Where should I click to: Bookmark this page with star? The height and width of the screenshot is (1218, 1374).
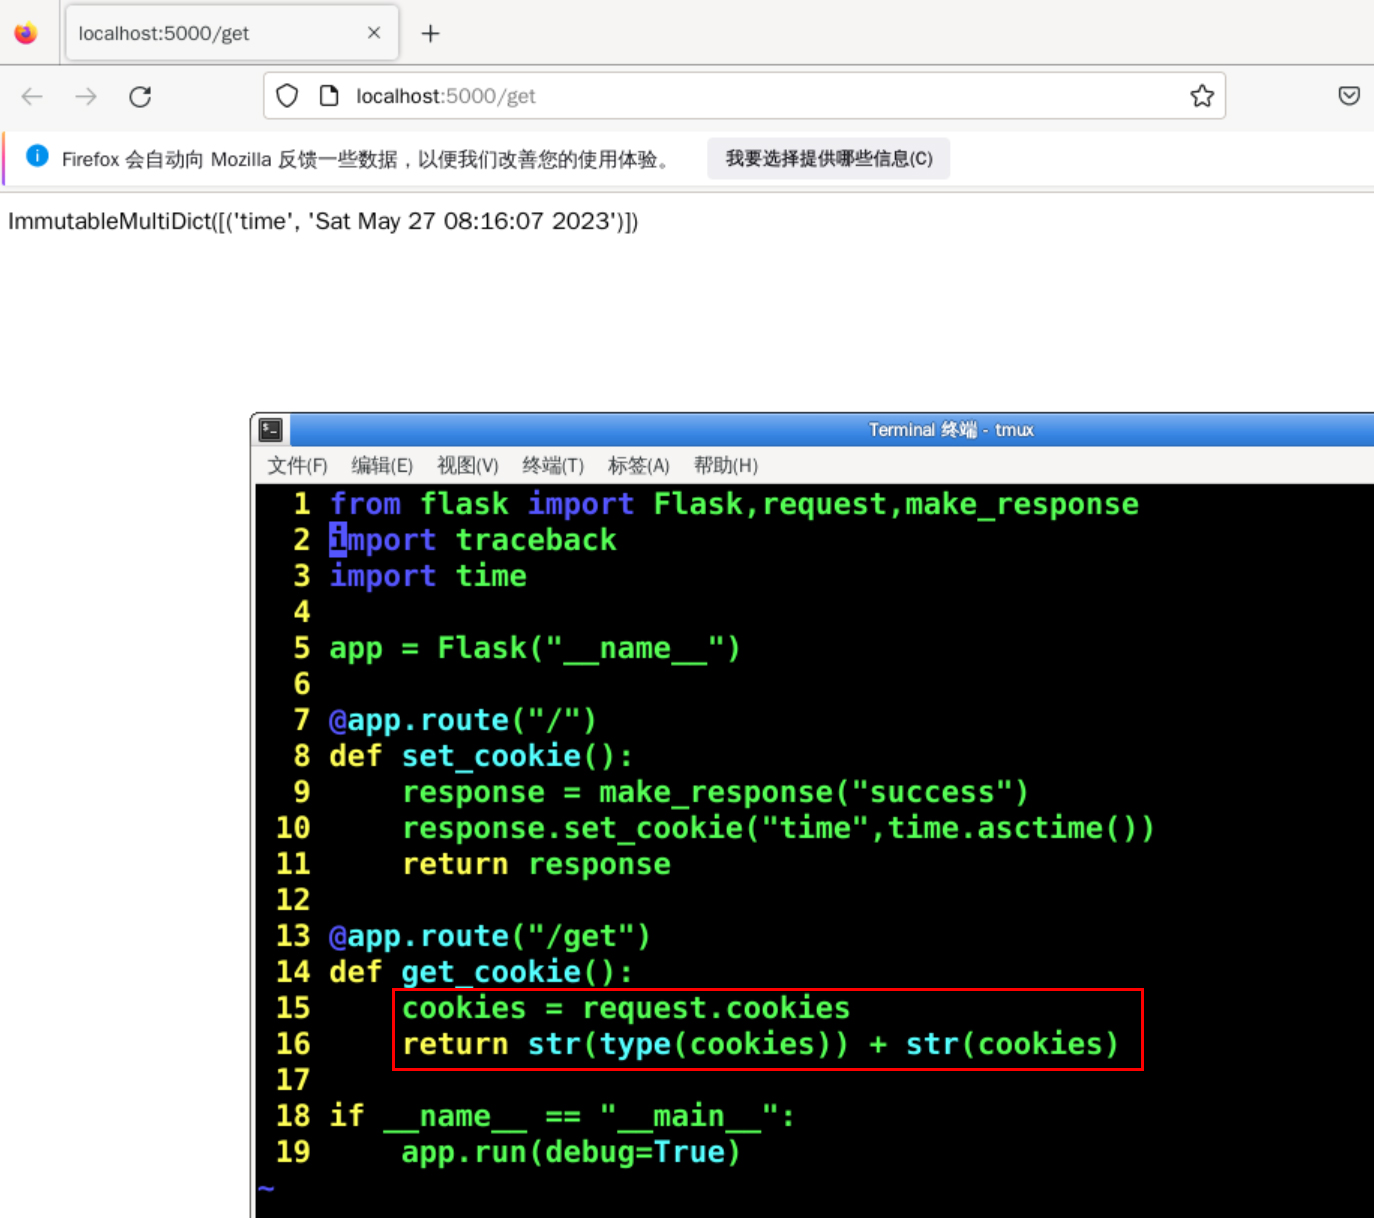(x=1202, y=96)
